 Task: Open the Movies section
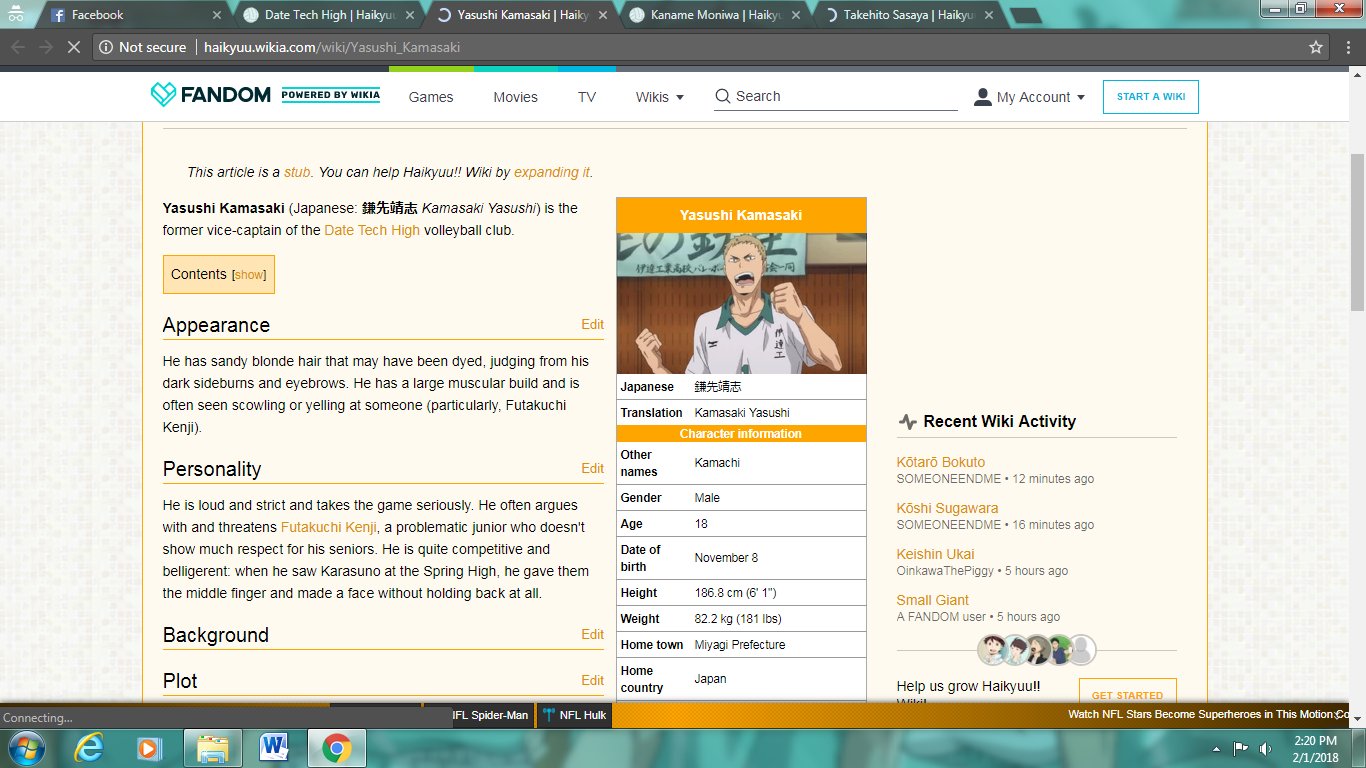(x=515, y=97)
